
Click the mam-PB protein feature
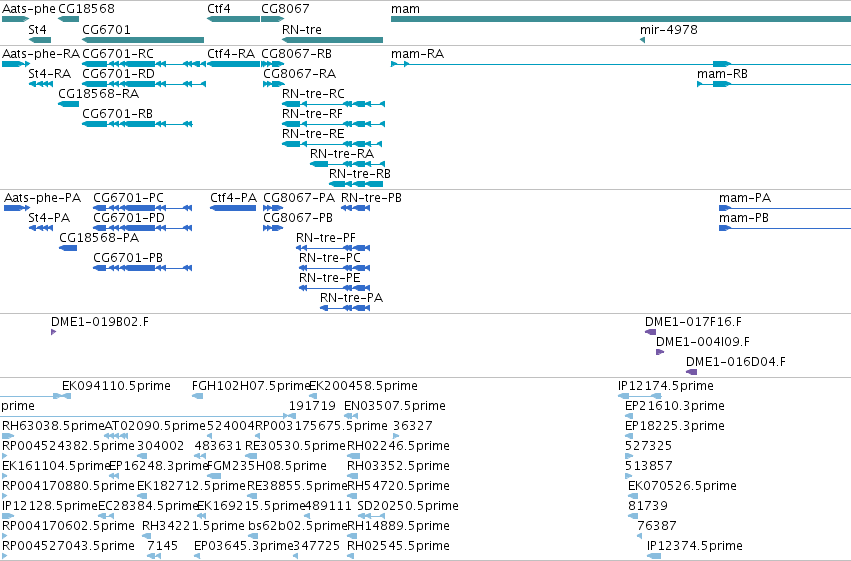[x=785, y=228]
